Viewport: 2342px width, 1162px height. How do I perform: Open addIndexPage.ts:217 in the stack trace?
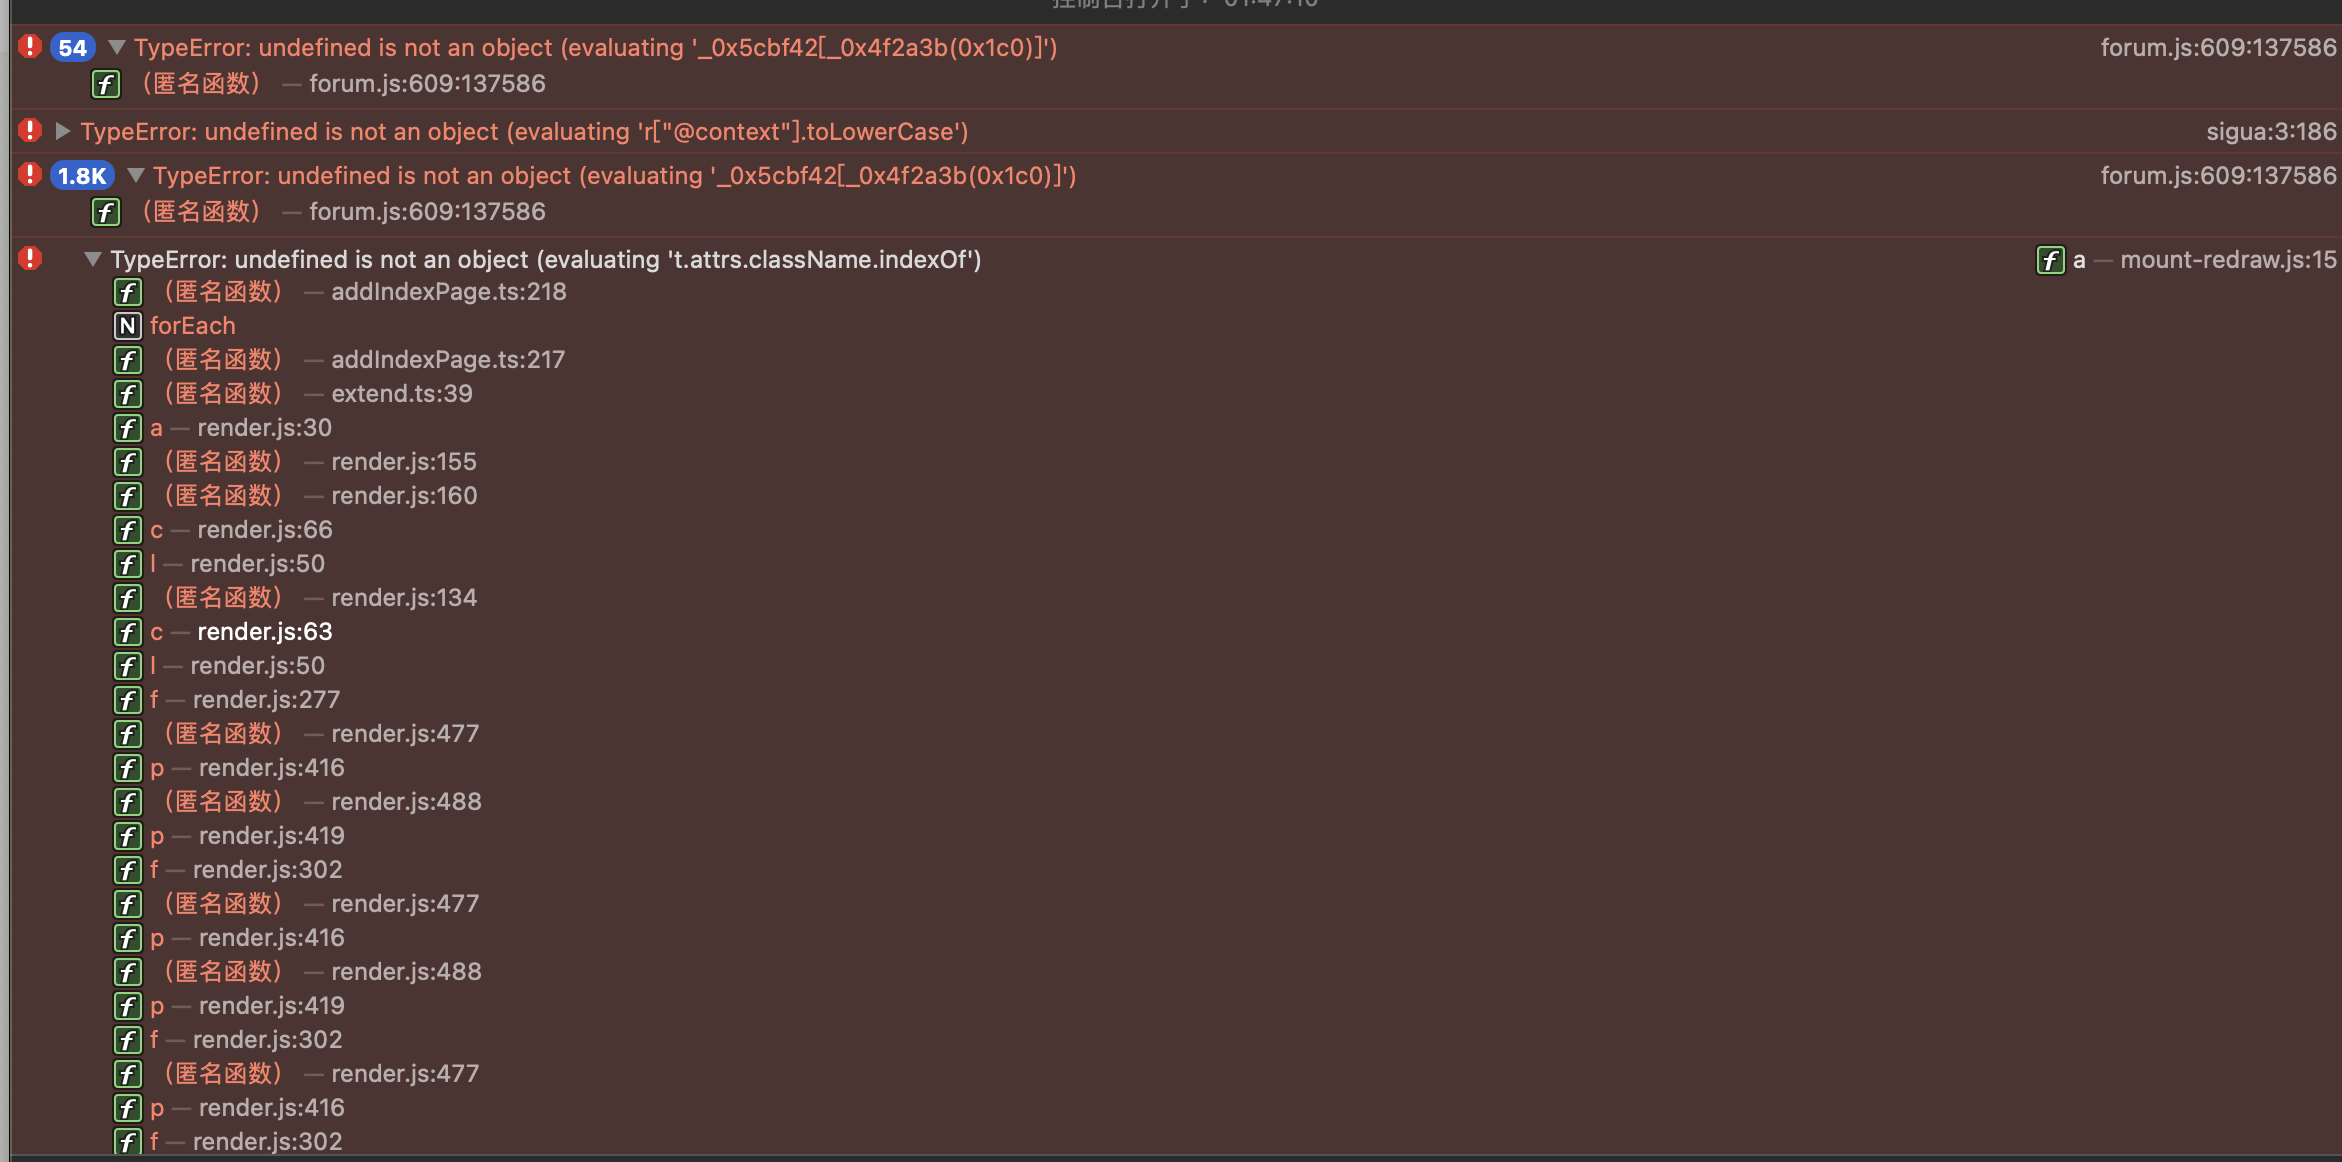tap(448, 360)
